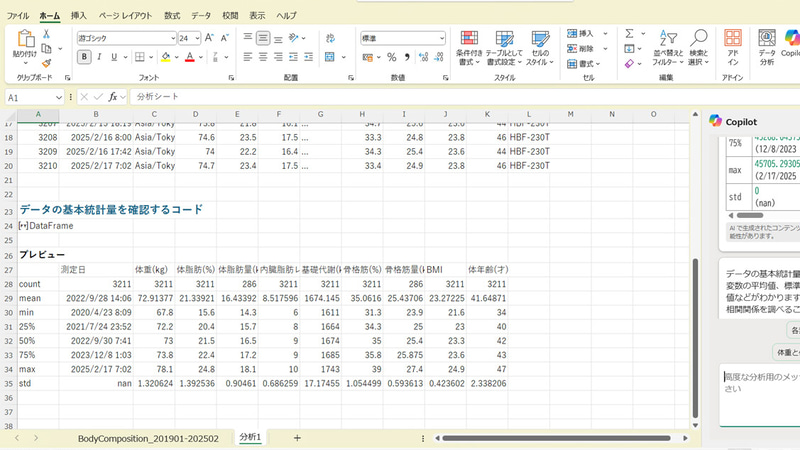The image size is (800, 450).
Task: Click the 削除 delete cells button
Action: tap(581, 48)
